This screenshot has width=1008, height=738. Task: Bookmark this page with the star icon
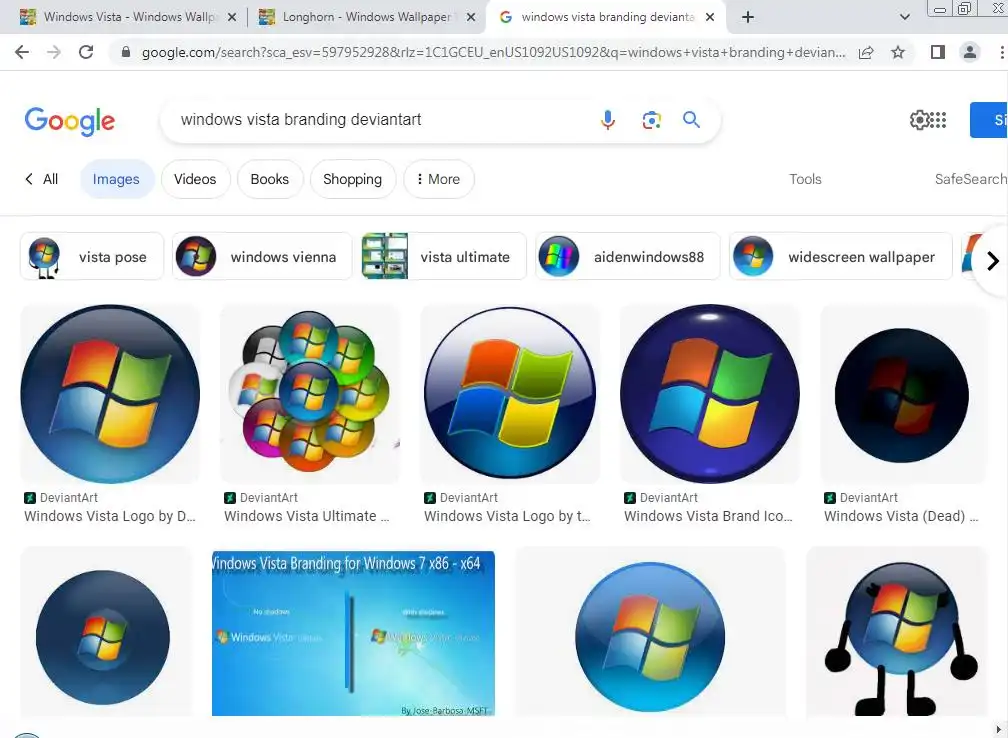[898, 53]
